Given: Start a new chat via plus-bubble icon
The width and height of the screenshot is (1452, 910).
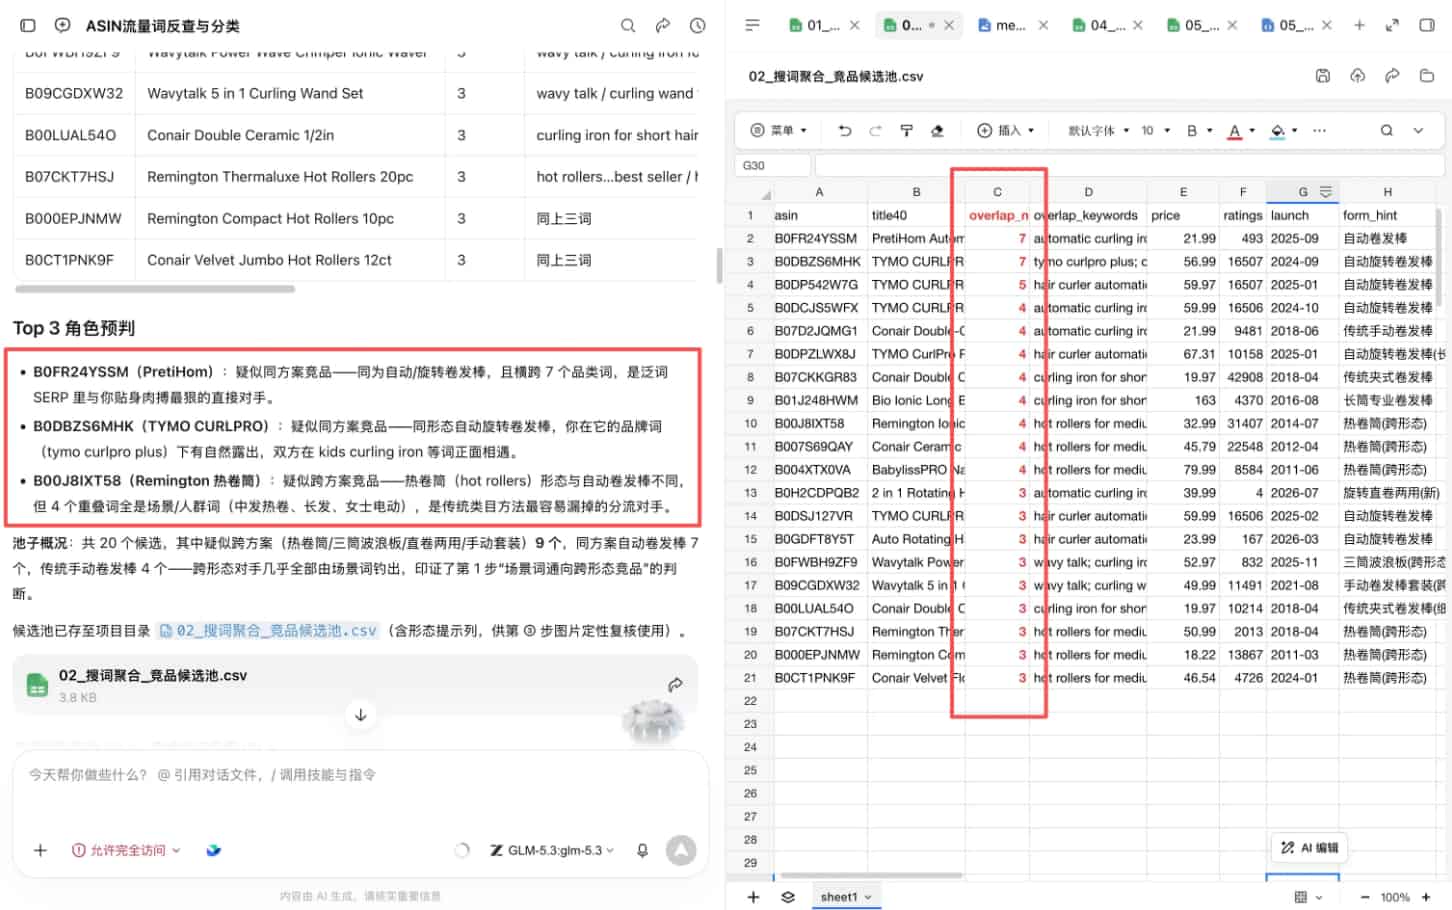Looking at the screenshot, I should (62, 25).
